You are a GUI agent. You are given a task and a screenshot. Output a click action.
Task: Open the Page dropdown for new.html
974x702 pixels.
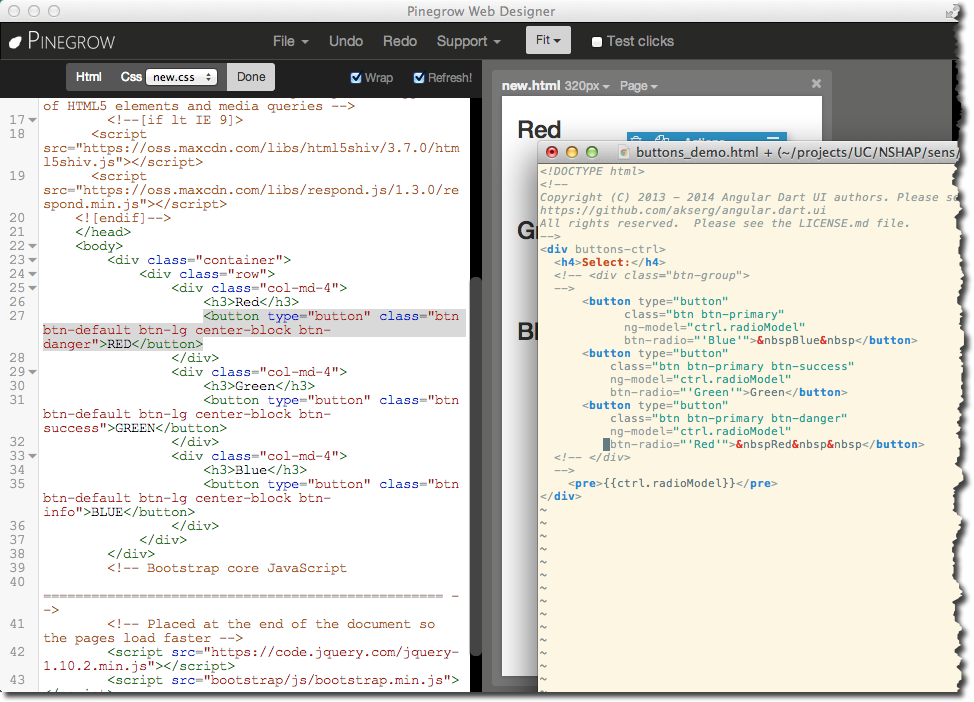coord(638,86)
